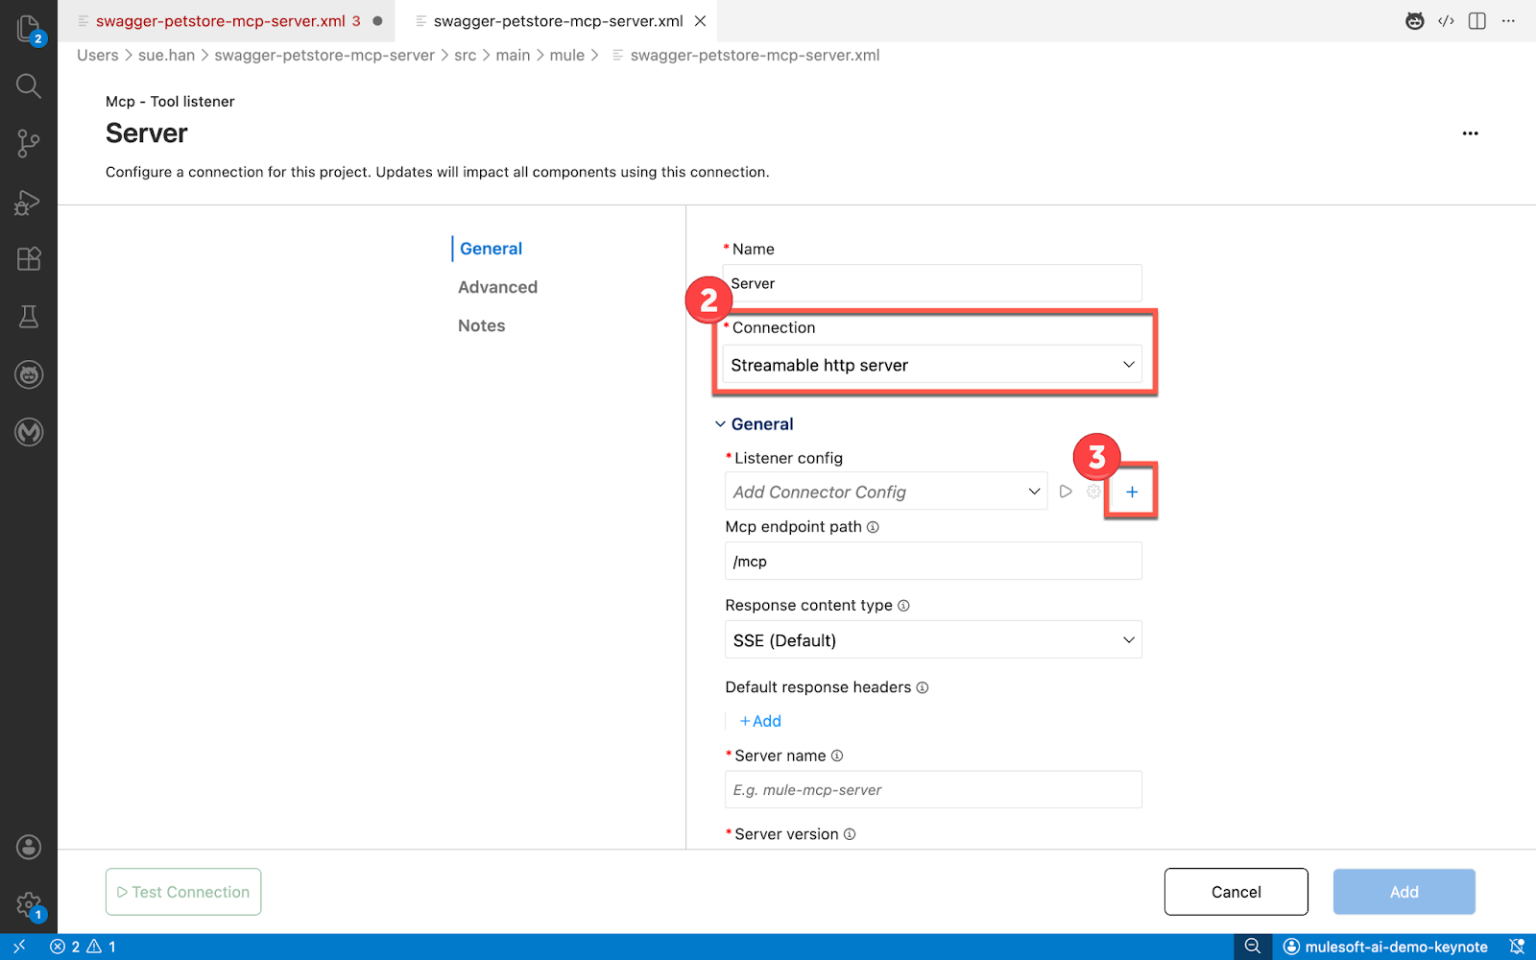Collapse the General section

(720, 423)
